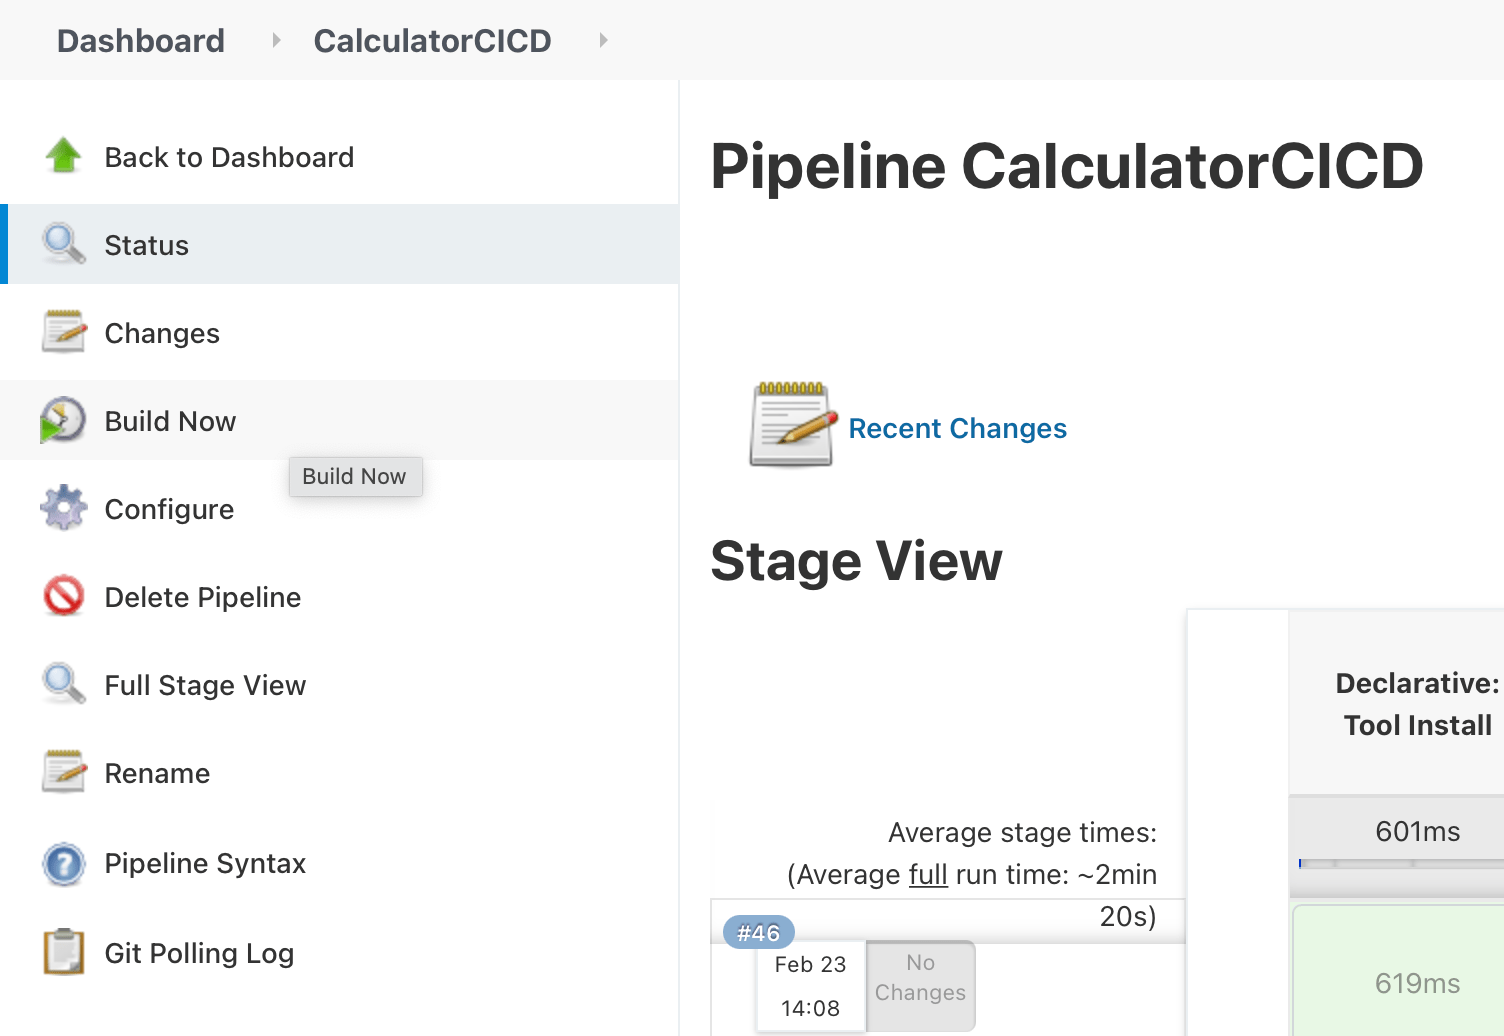Select CalculatorCICD in the breadcrumb bar

pyautogui.click(x=432, y=41)
